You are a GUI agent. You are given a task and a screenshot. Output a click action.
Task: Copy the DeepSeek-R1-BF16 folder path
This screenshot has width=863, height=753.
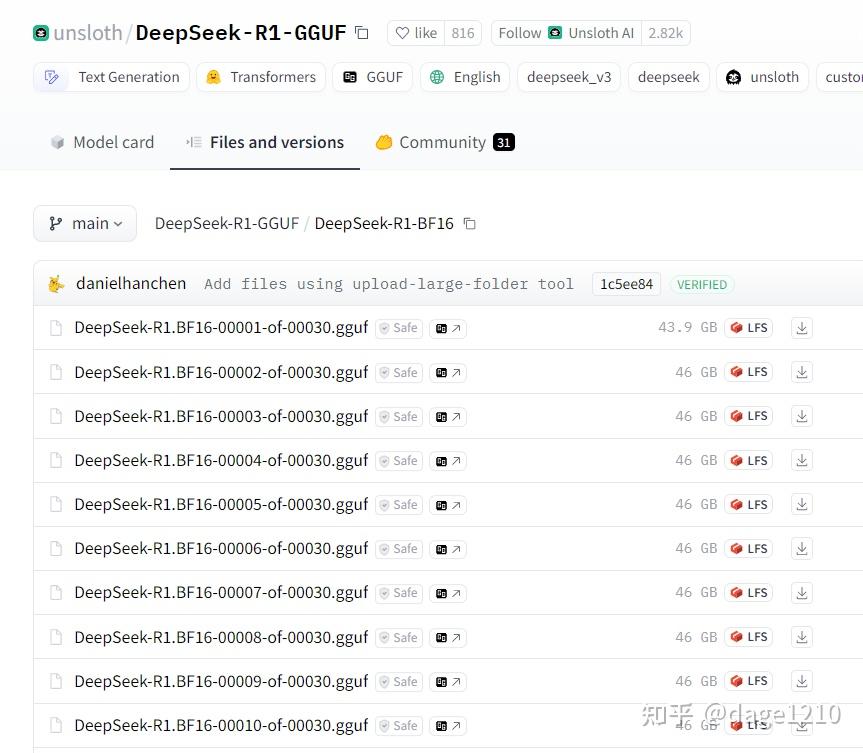tap(469, 224)
